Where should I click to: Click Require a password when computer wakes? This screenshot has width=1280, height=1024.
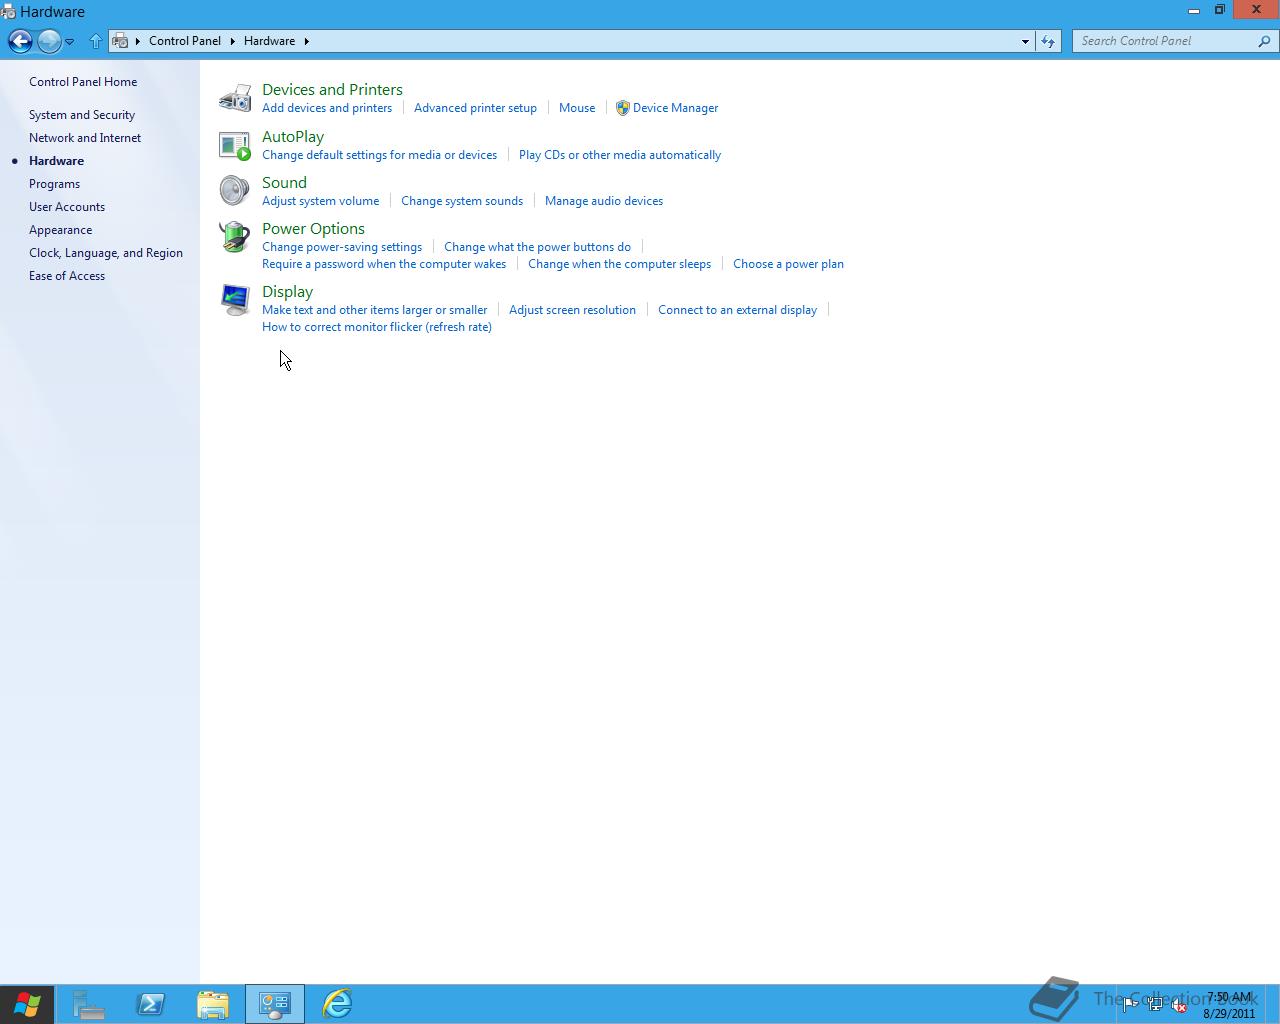coord(384,264)
